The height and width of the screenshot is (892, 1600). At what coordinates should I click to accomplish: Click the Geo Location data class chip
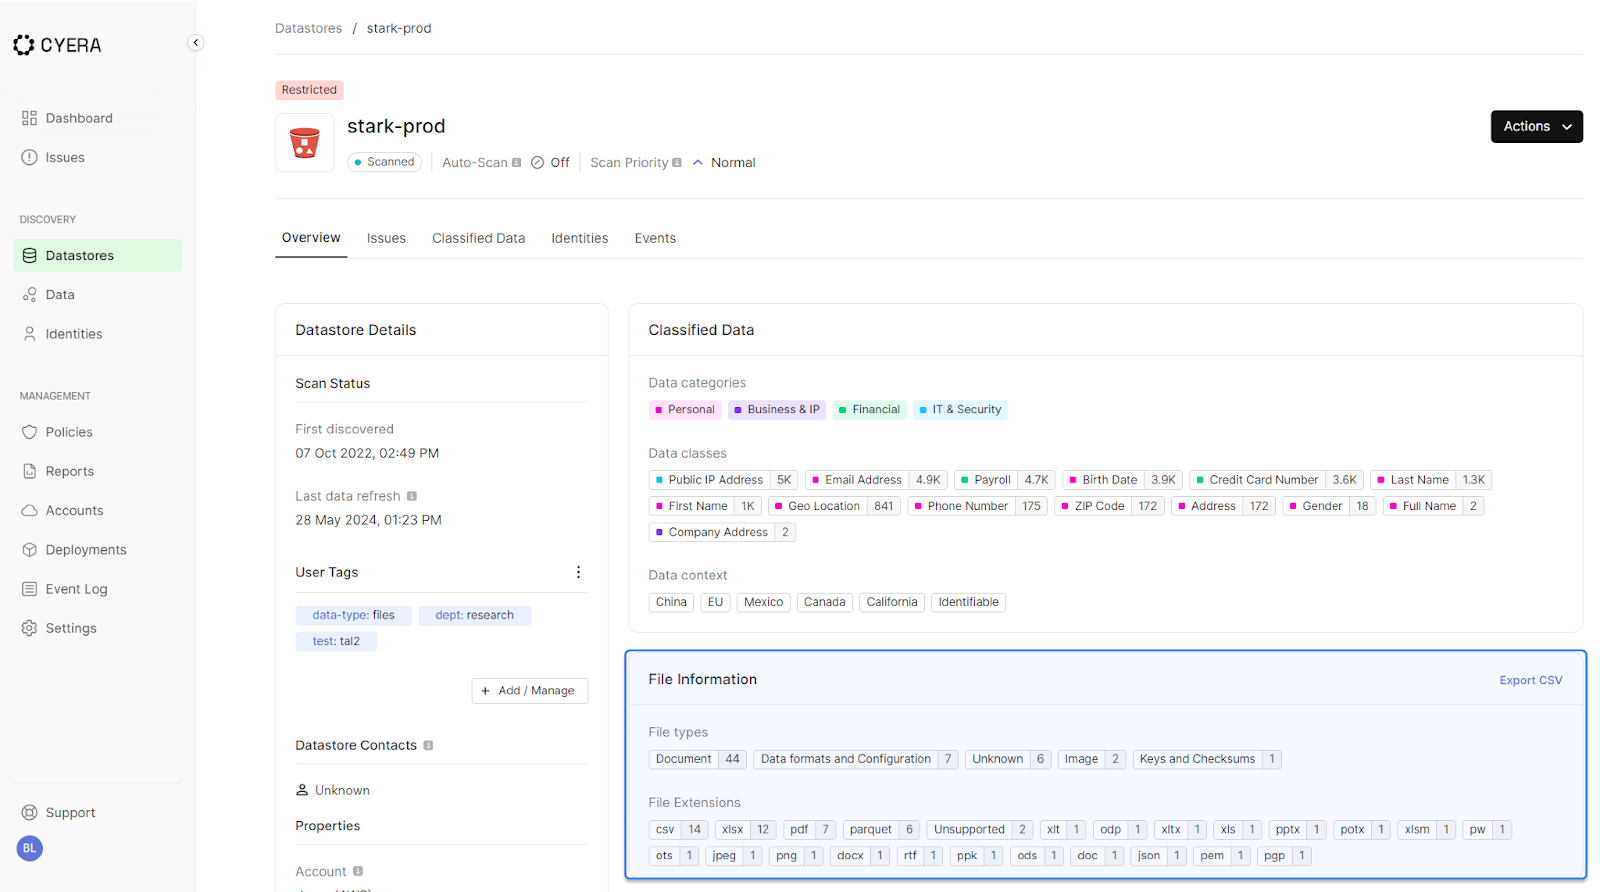[x=835, y=506]
